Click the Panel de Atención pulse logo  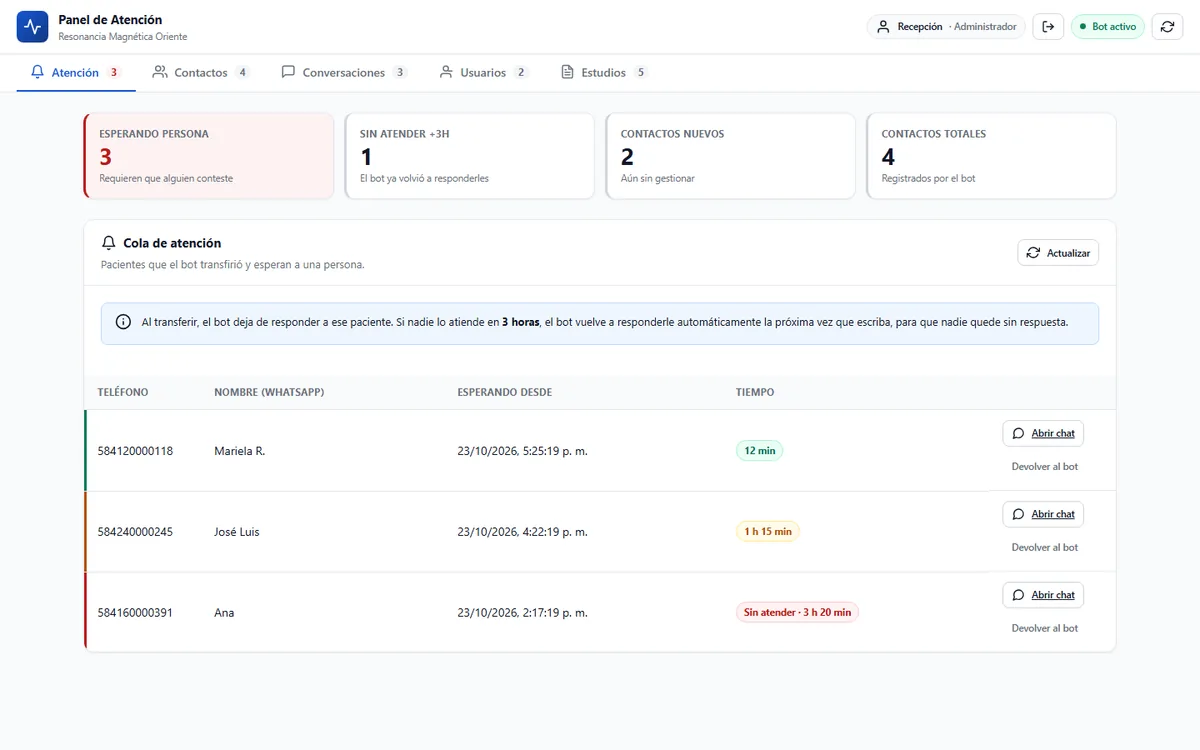click(x=33, y=27)
